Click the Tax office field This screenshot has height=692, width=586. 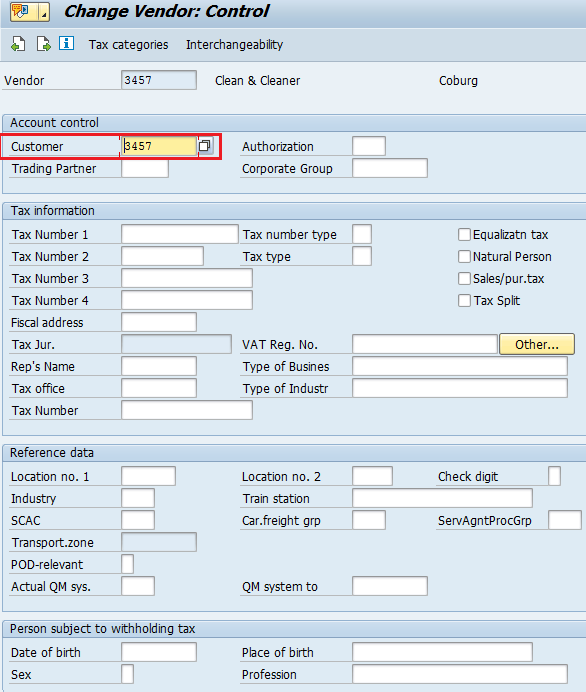pyautogui.click(x=159, y=388)
